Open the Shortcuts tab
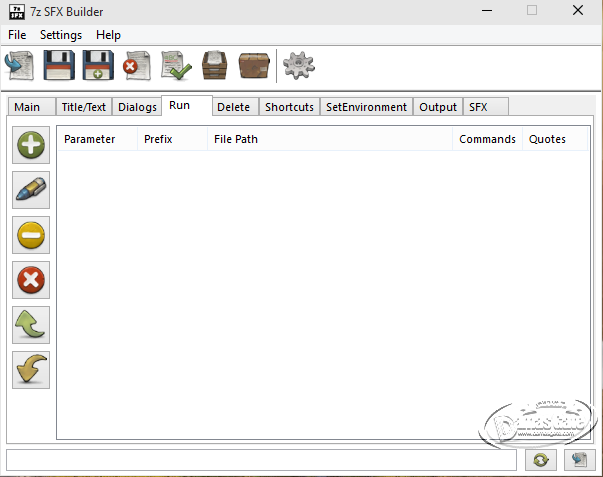Viewport: 603px width, 477px height. point(290,107)
